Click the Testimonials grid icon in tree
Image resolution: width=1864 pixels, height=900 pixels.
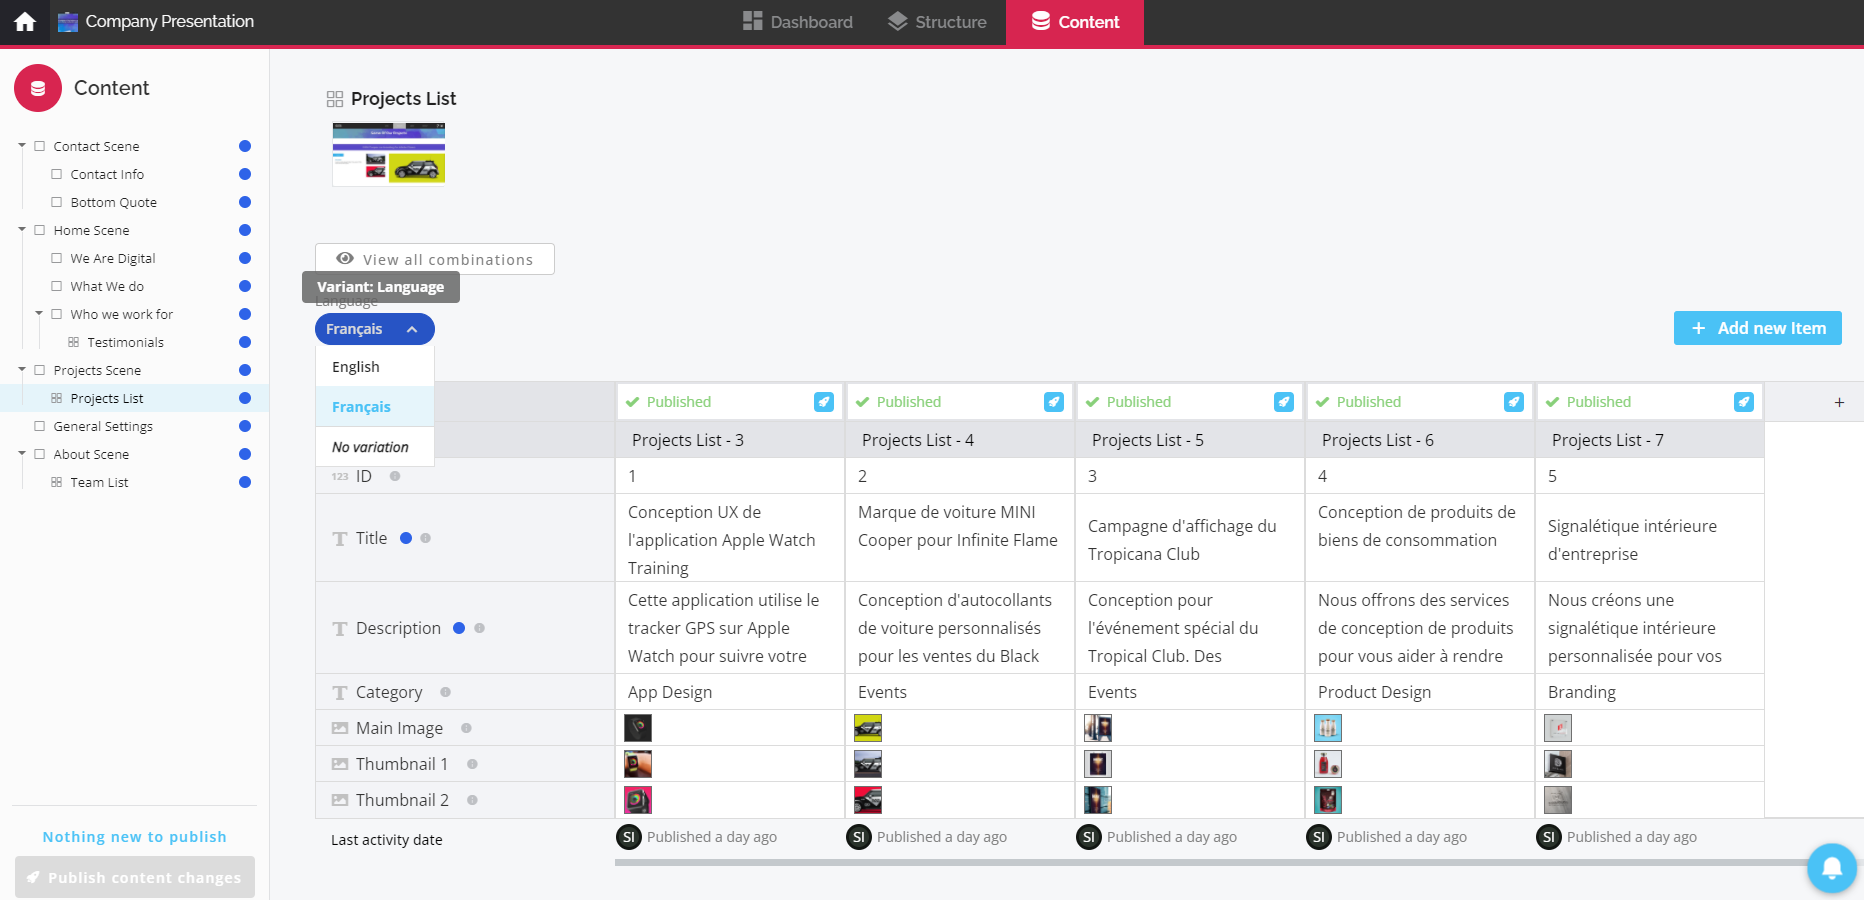coord(73,342)
